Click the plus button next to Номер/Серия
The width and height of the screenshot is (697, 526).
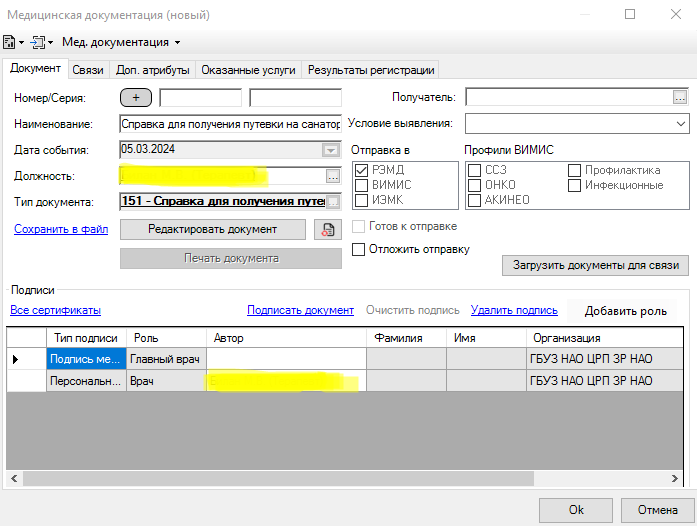[136, 98]
